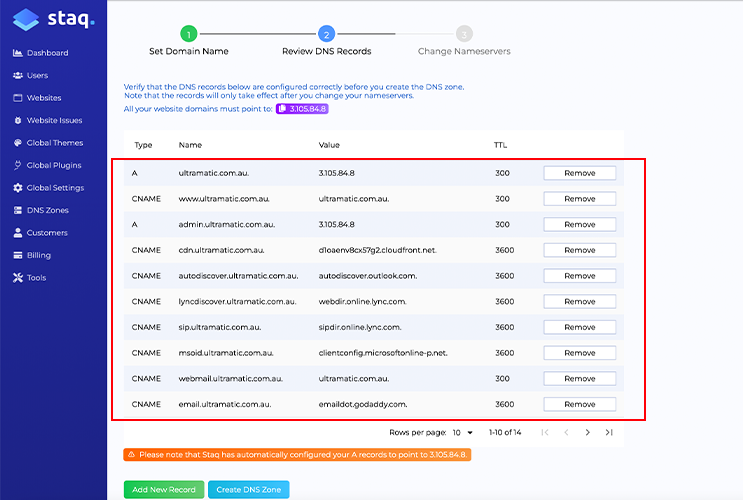The height and width of the screenshot is (500, 743).
Task: Select step 2 Review DNS Records circle
Action: click(x=326, y=34)
